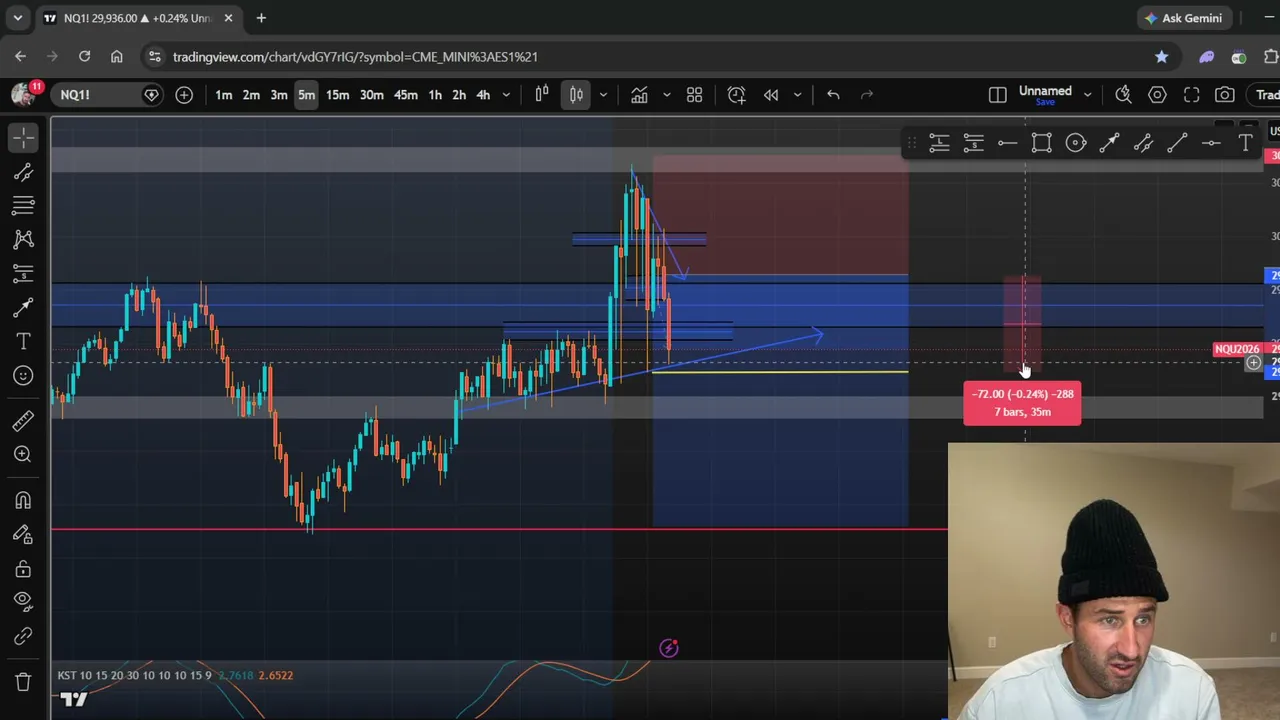Toggle magnet mode for drawings
The height and width of the screenshot is (720, 1280).
[23, 500]
